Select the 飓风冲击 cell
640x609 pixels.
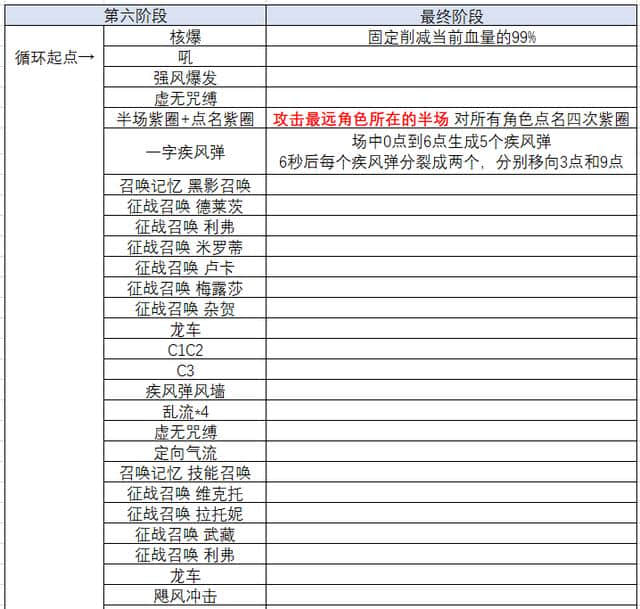[x=185, y=595]
